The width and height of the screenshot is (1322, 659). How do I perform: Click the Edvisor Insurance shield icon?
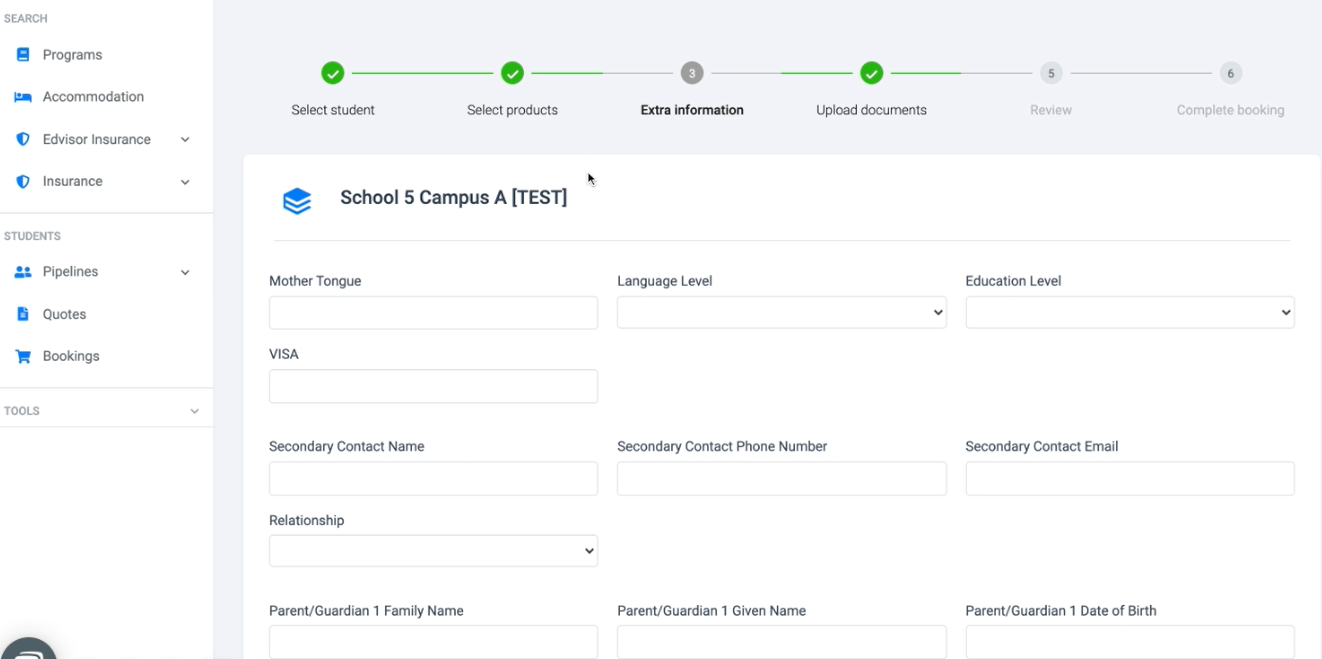coord(23,139)
